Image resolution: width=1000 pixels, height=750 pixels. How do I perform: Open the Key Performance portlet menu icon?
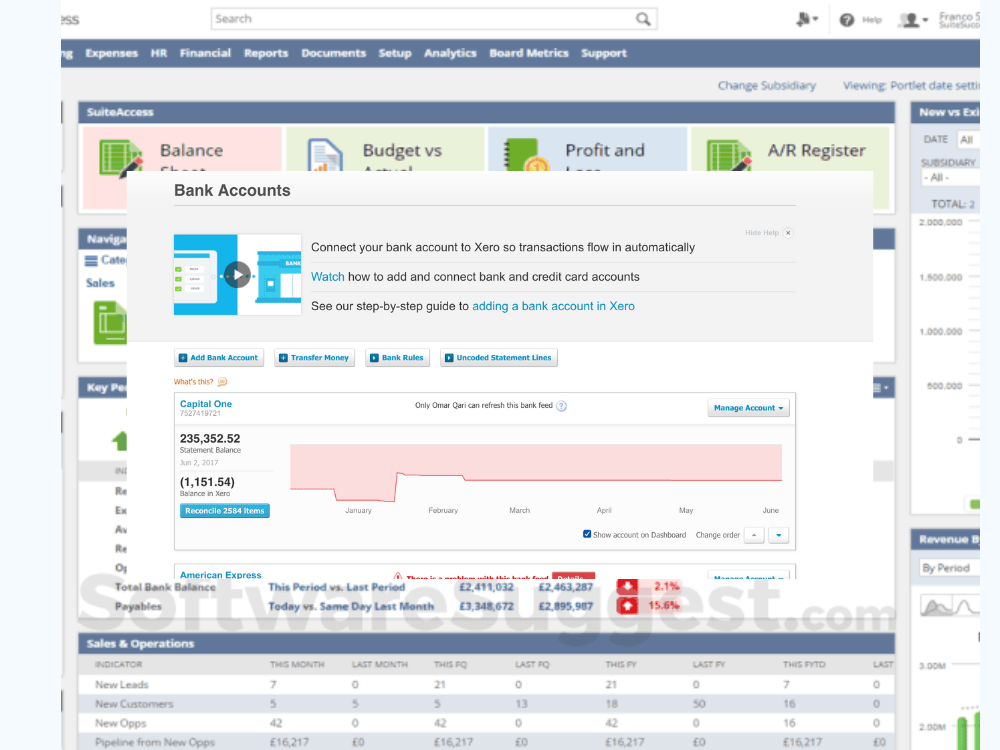pos(881,388)
